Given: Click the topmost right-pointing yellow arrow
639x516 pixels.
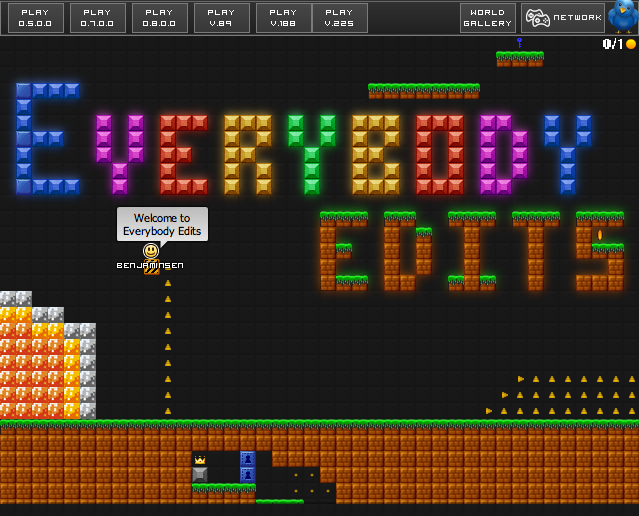Looking at the screenshot, I should coord(521,379).
